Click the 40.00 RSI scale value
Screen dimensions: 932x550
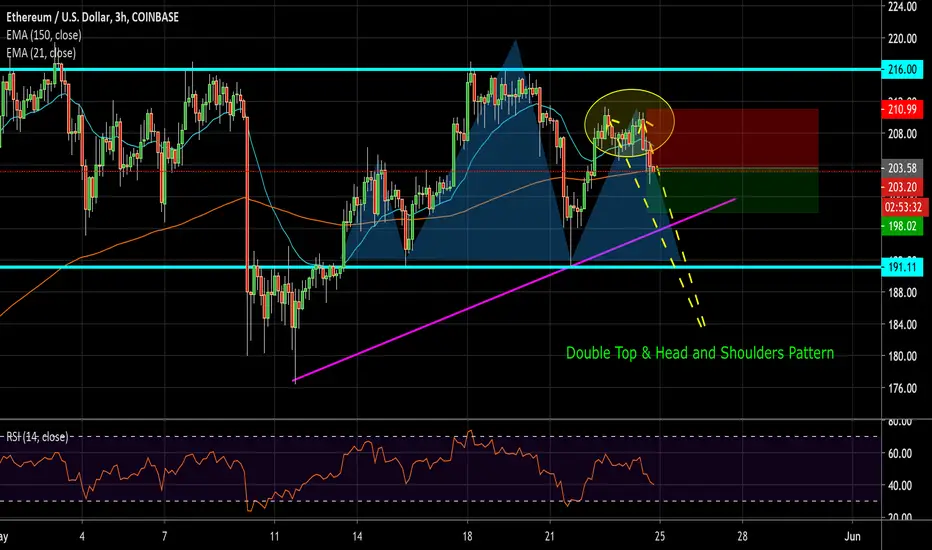tap(899, 486)
